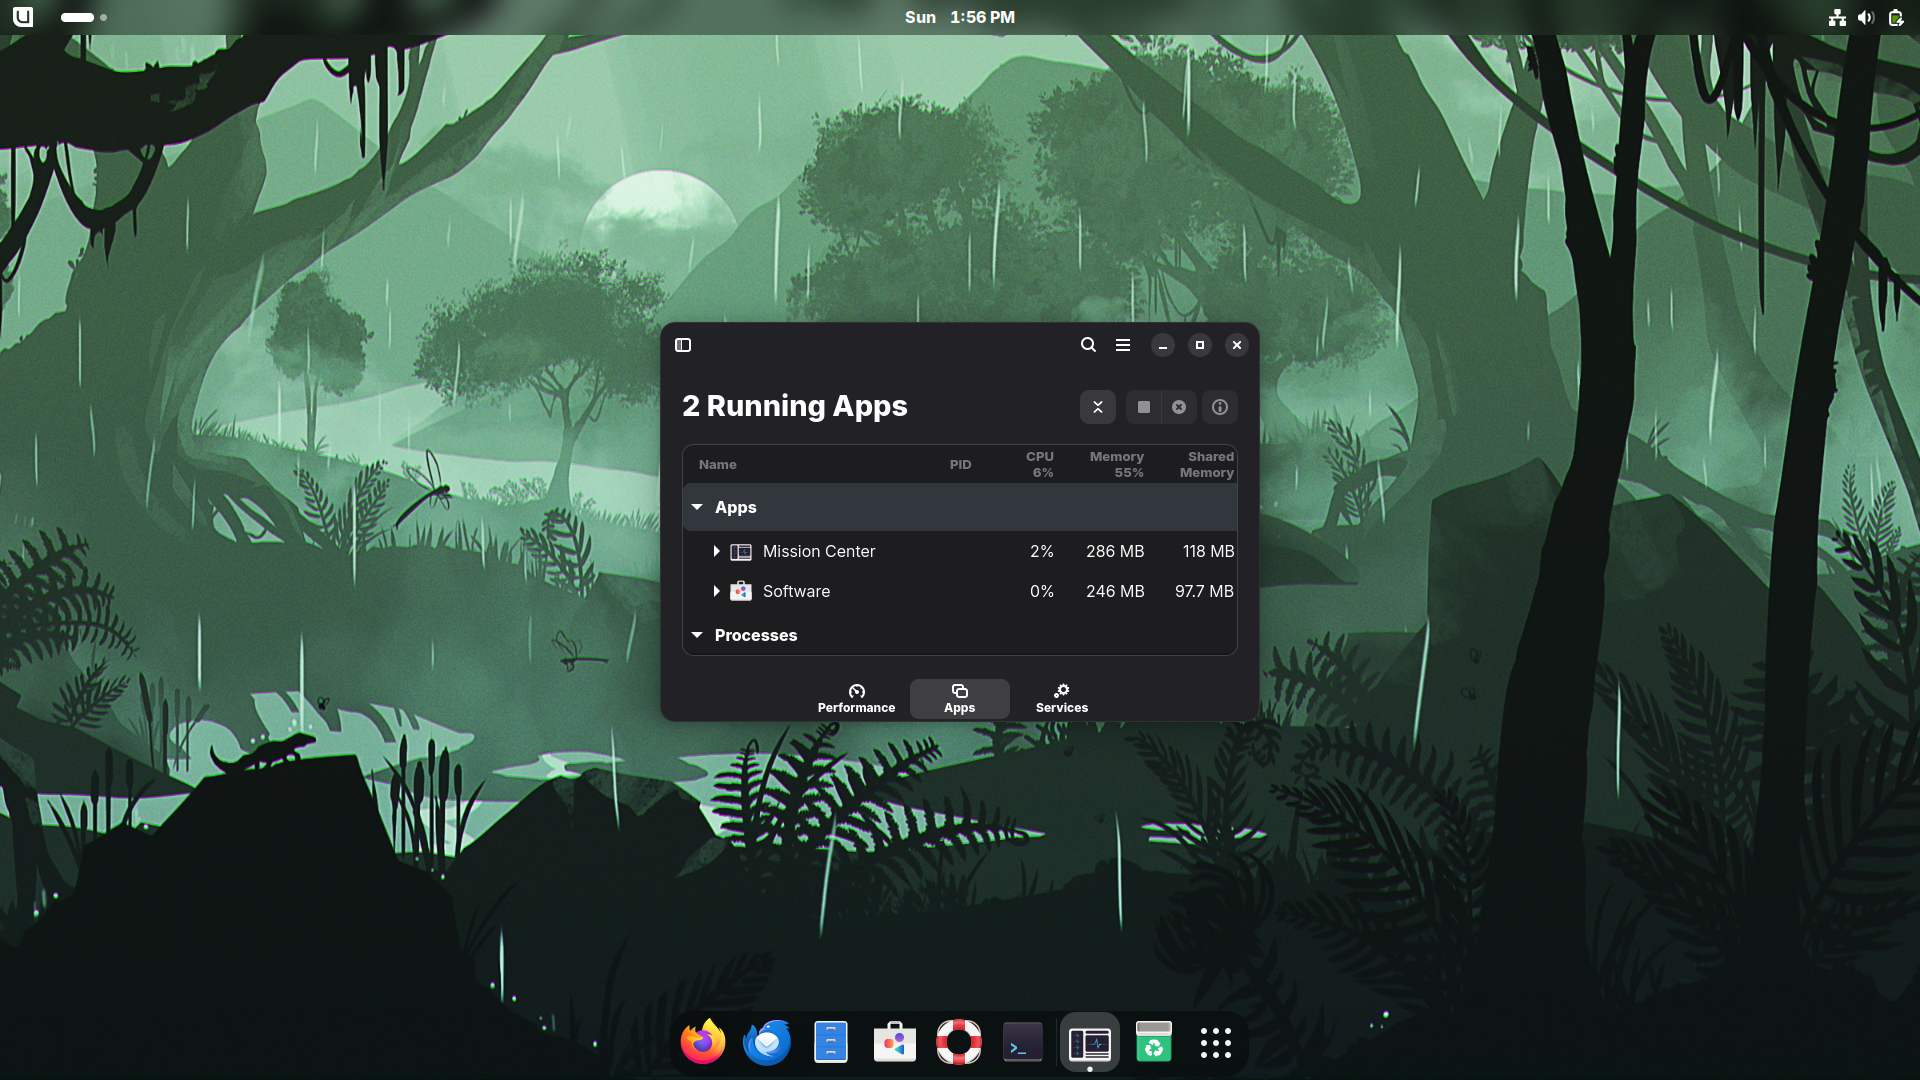Select the Mission Center row name
Screen dimensions: 1920x1080
(819, 552)
